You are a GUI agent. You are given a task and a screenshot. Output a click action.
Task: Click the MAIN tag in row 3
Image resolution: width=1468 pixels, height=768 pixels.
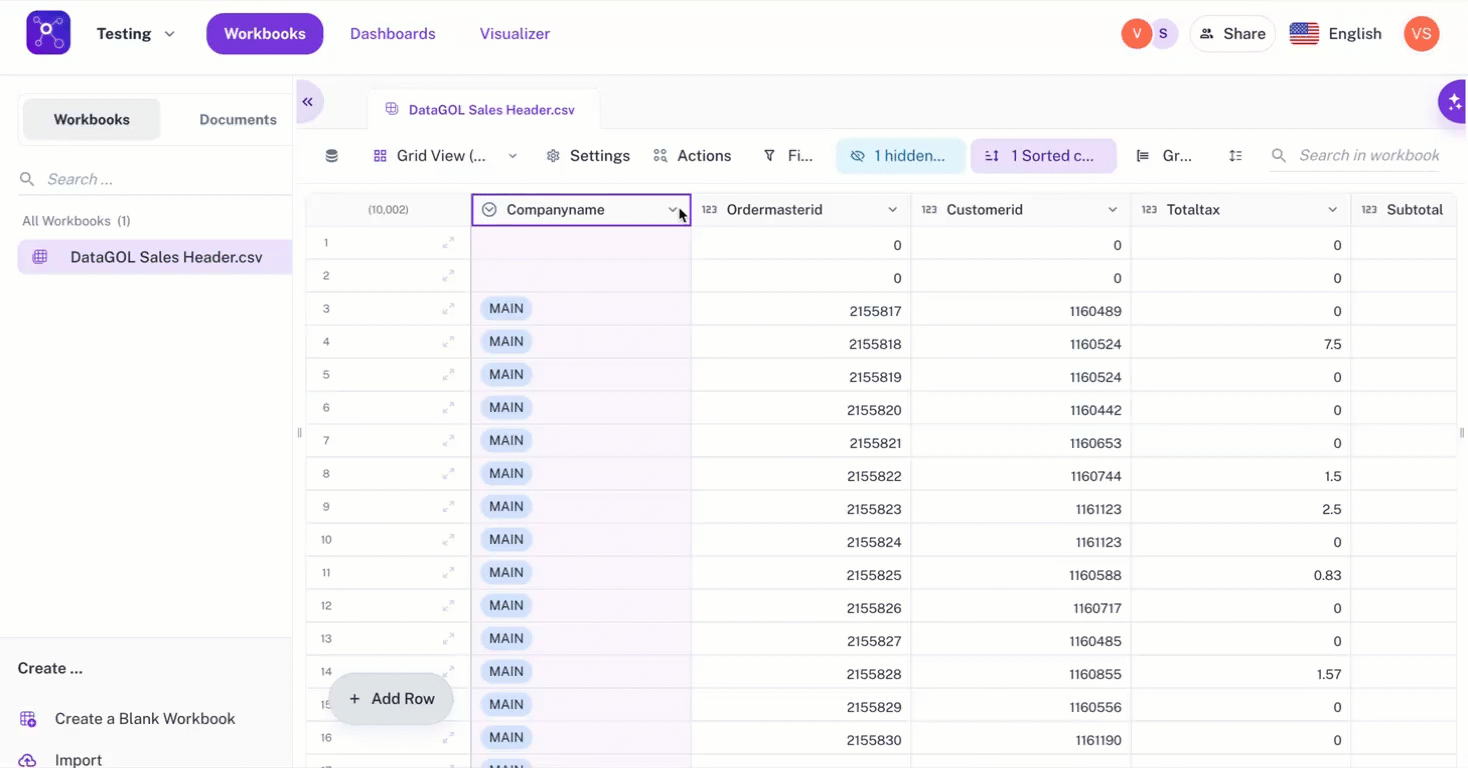506,309
